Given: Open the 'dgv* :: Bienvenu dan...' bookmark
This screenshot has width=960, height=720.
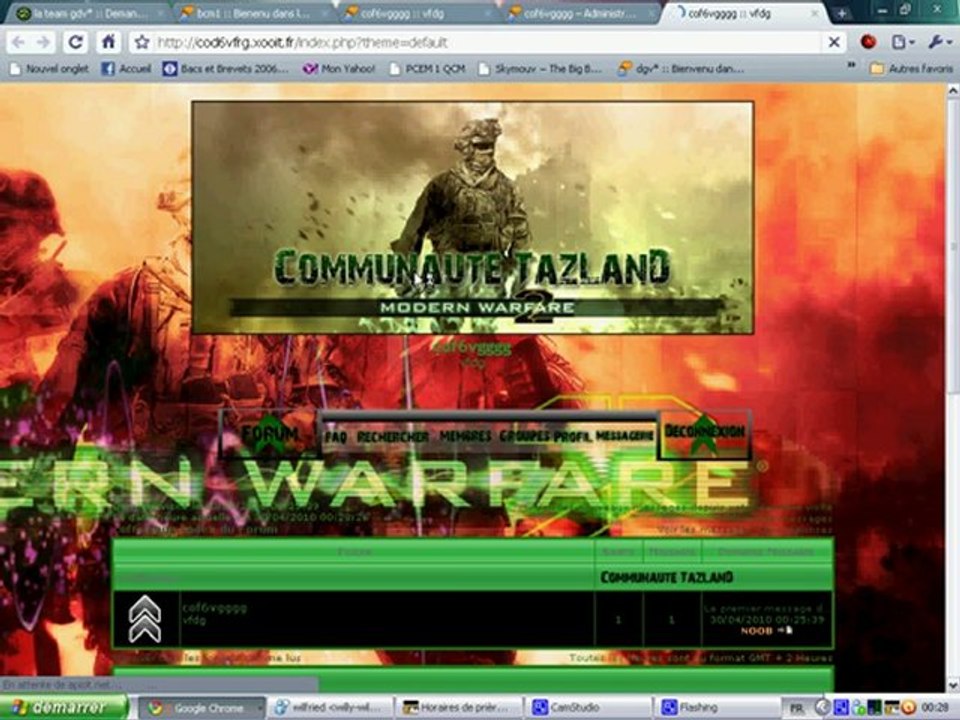Looking at the screenshot, I should tap(681, 69).
